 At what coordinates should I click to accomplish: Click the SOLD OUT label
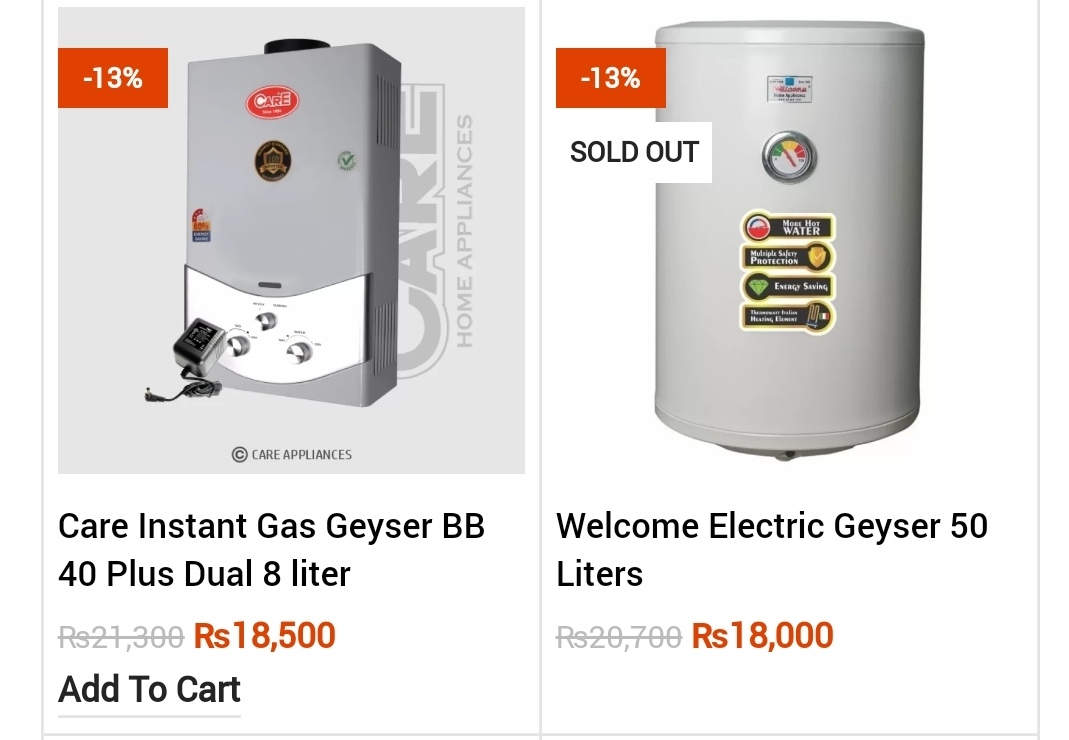[x=634, y=152]
